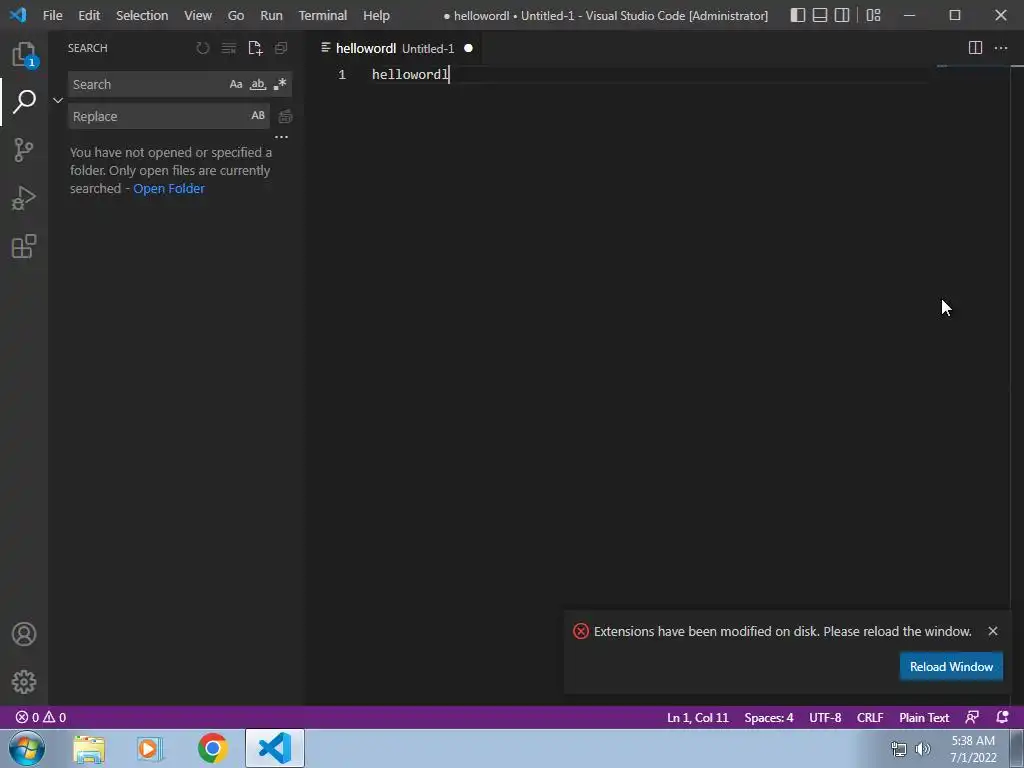The height and width of the screenshot is (768, 1024).
Task: Open Windows Media Player from taskbar
Action: click(150, 748)
